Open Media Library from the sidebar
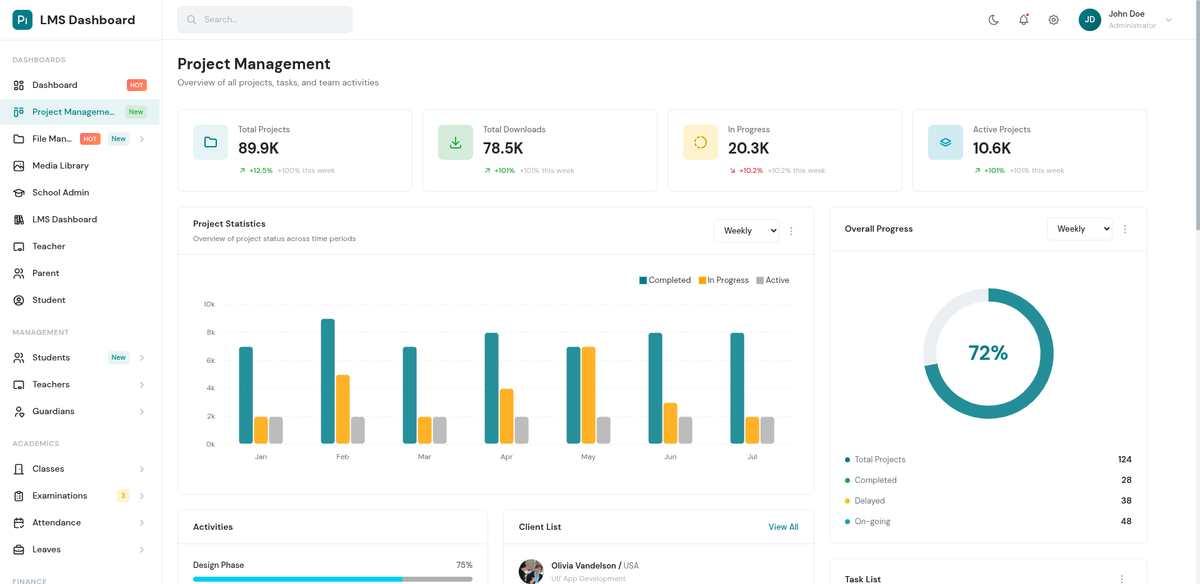1200x584 pixels. [x=60, y=166]
